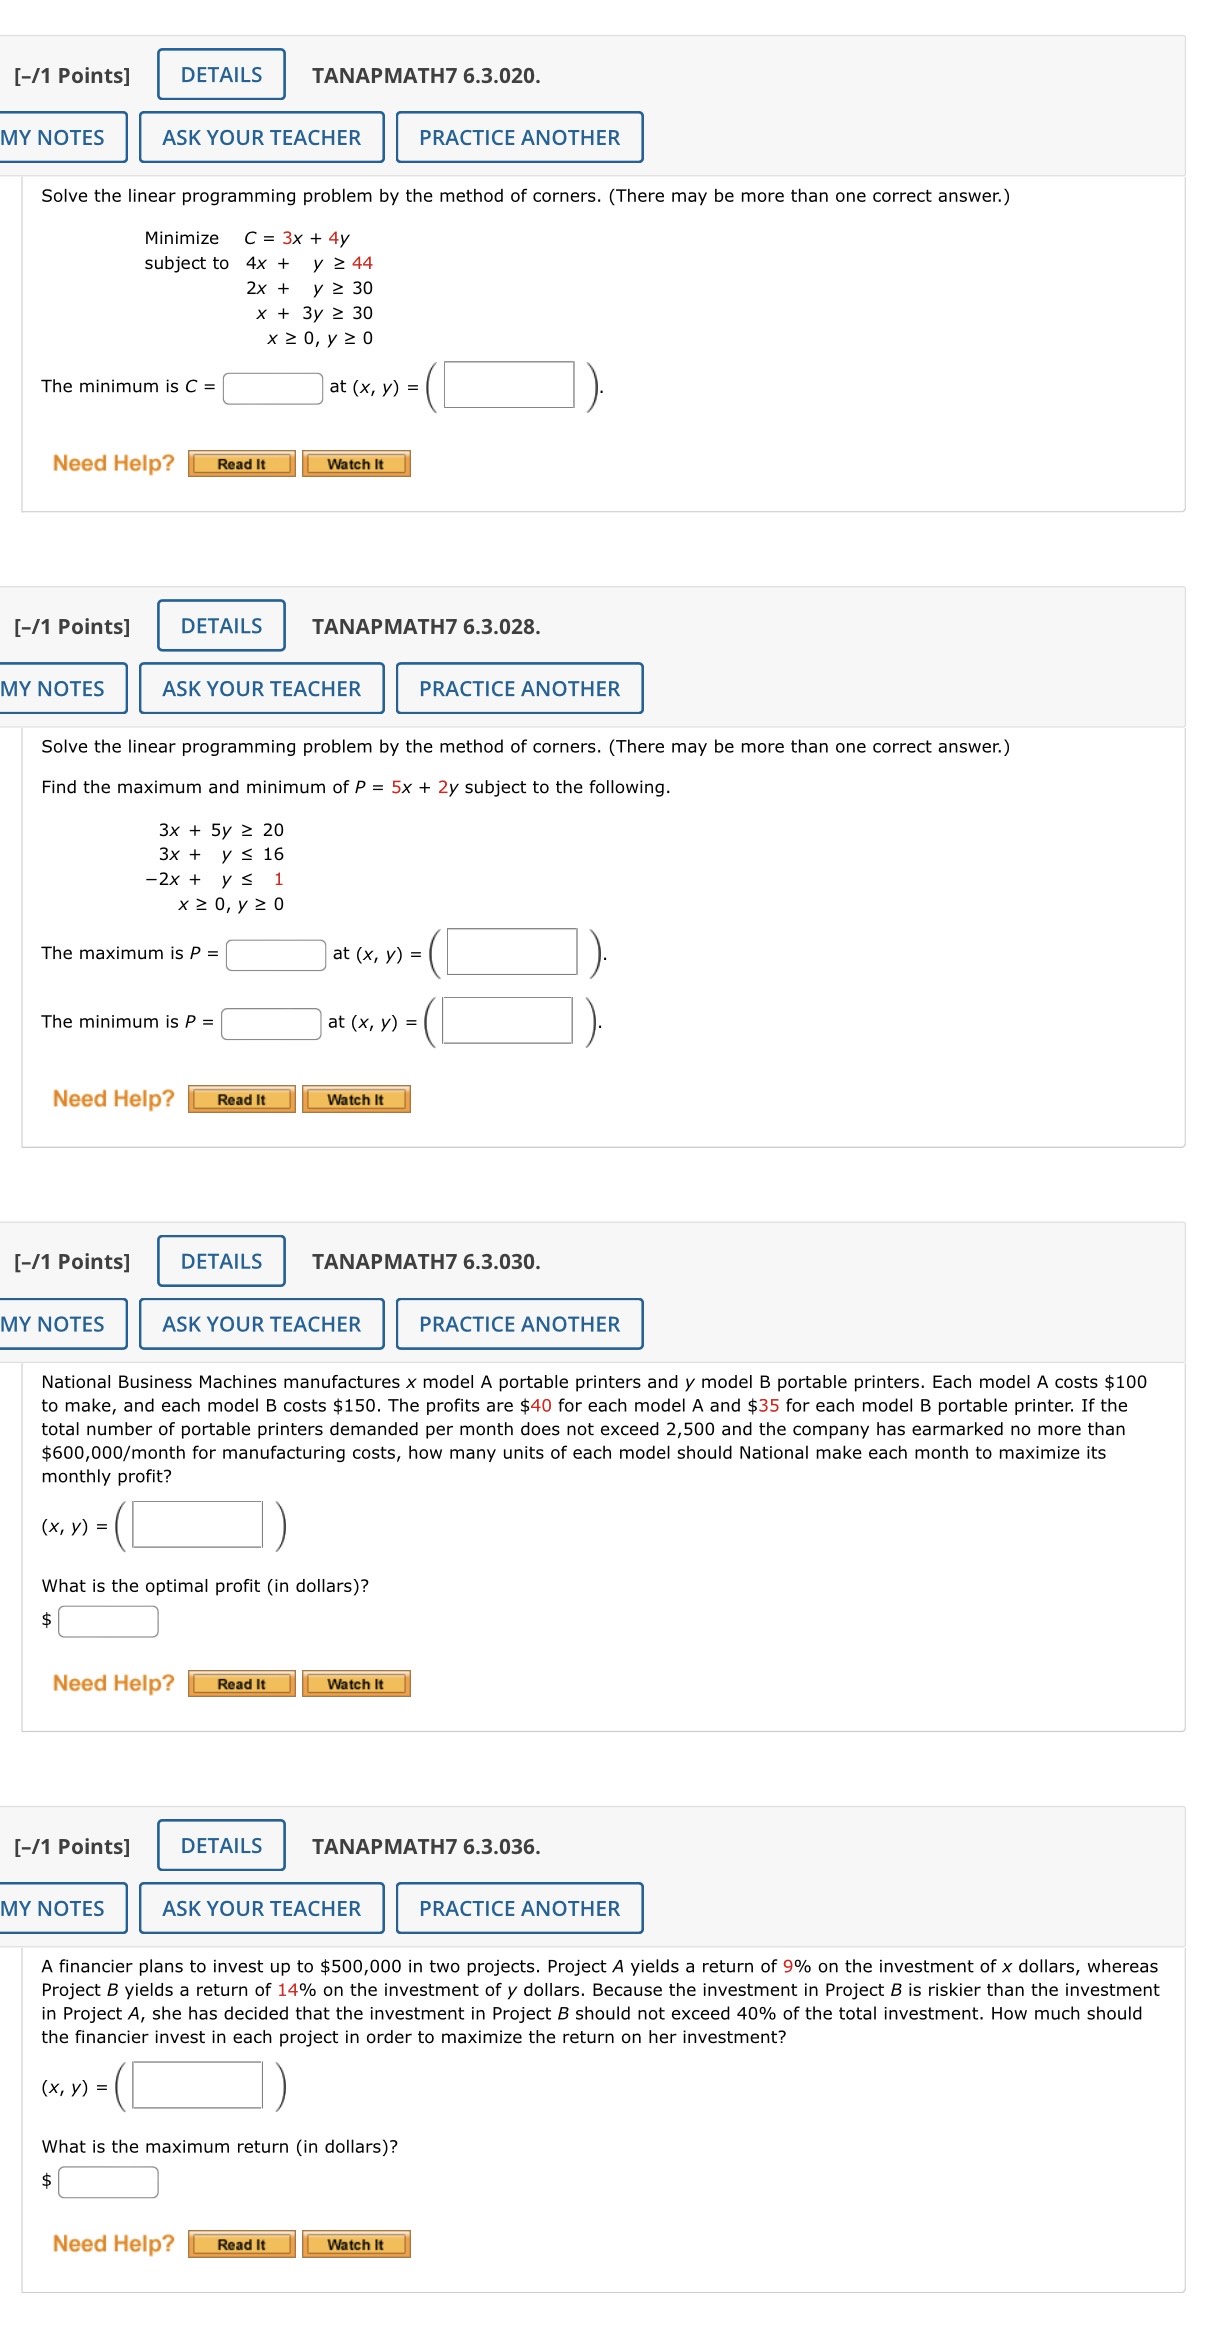Viewport: 1206px width, 2344px height.
Task: Click Watch It for the printers problem 6.3.030
Action: tap(355, 1684)
